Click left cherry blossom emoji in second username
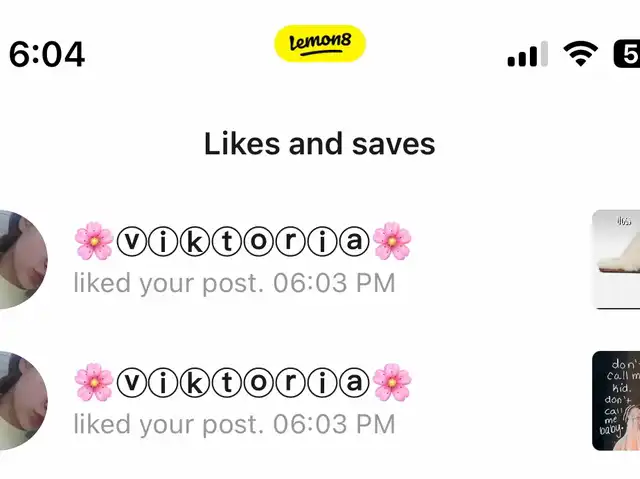 [x=94, y=382]
